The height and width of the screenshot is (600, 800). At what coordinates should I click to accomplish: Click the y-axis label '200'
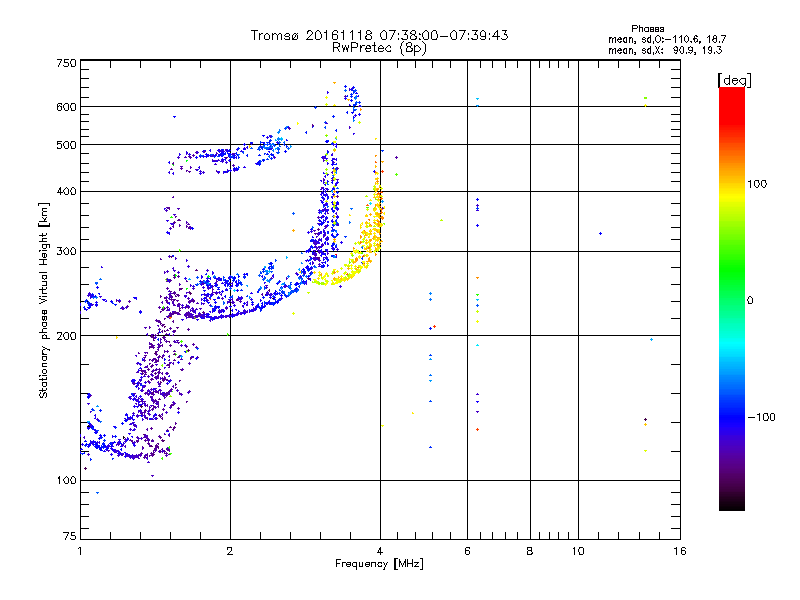66,336
